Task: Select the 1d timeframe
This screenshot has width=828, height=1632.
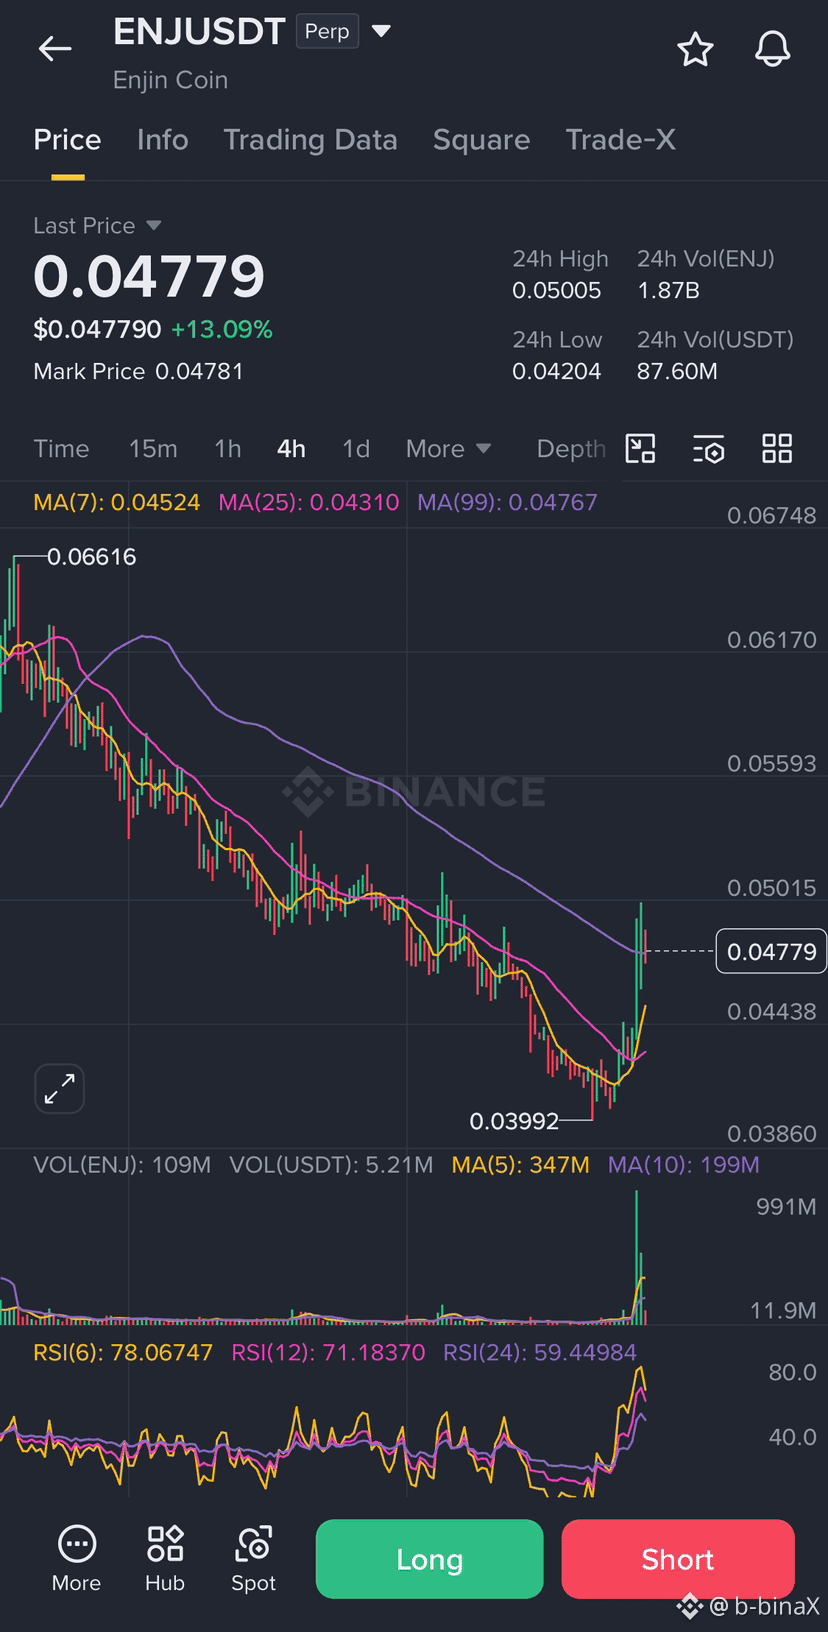Action: click(356, 449)
